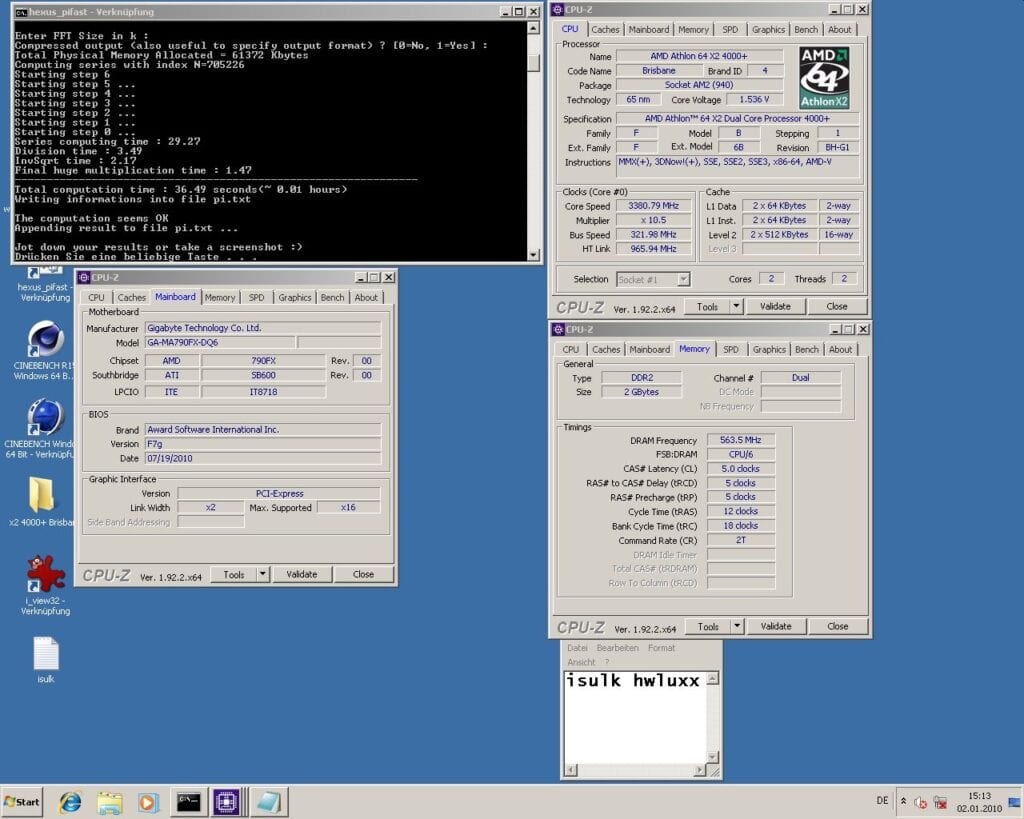Open Windows Explorer from the taskbar
Viewport: 1024px width, 819px height.
pos(110,802)
